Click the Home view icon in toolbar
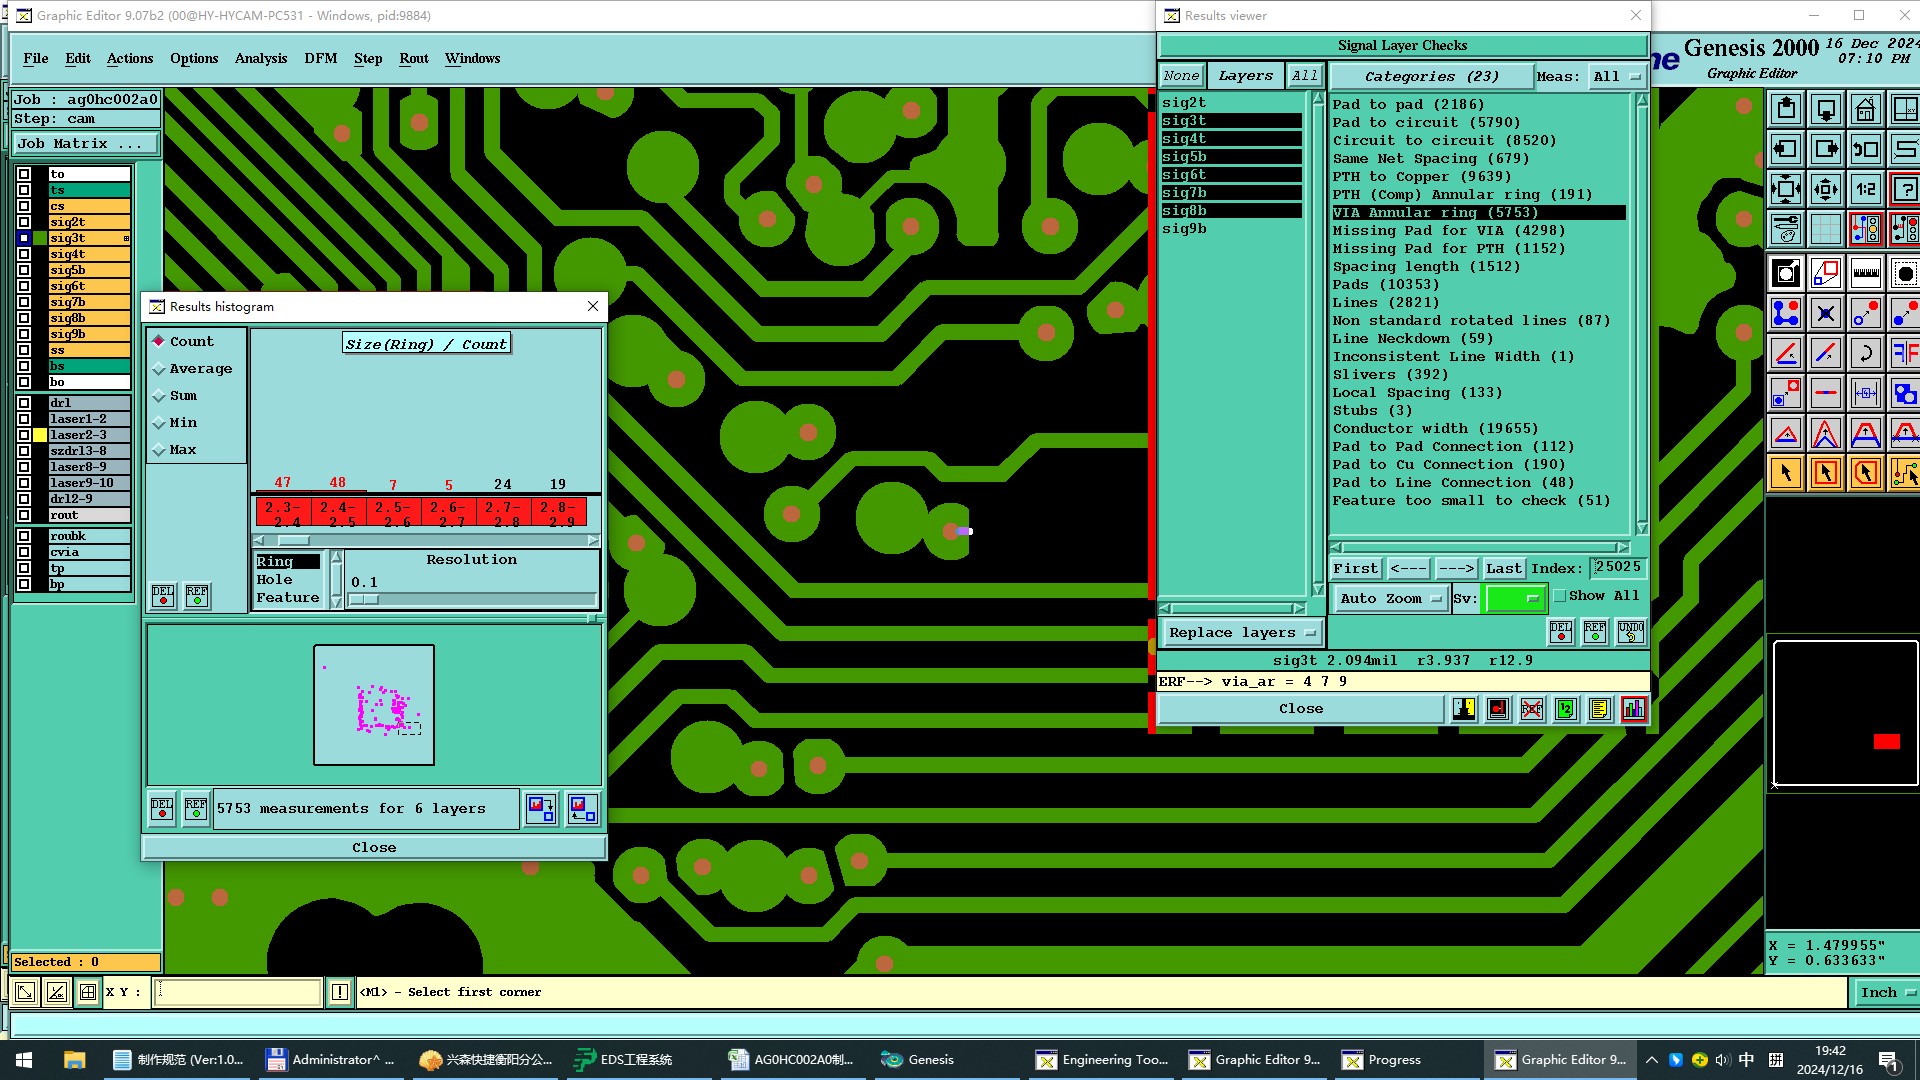 coord(1865,109)
